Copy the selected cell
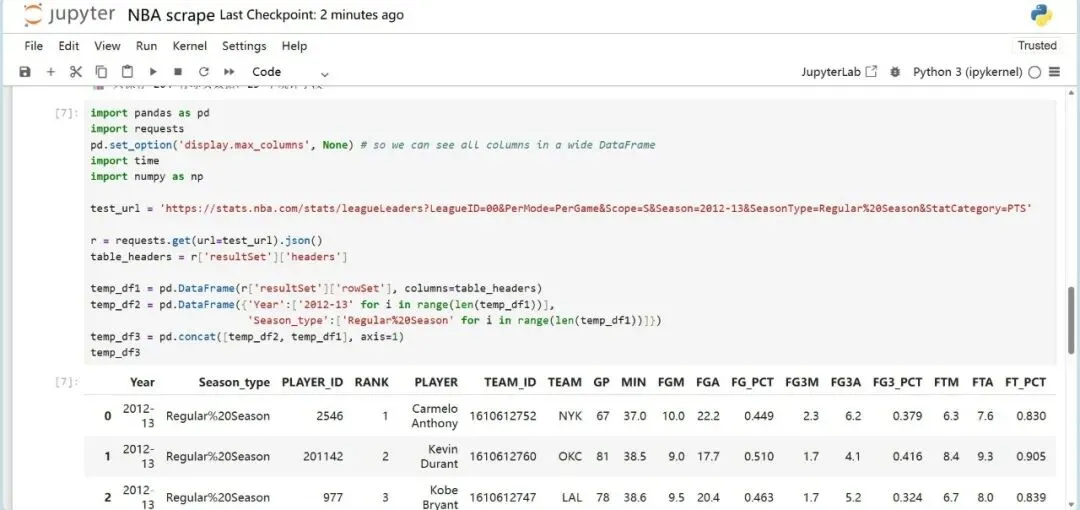The width and height of the screenshot is (1080, 510). 101,72
